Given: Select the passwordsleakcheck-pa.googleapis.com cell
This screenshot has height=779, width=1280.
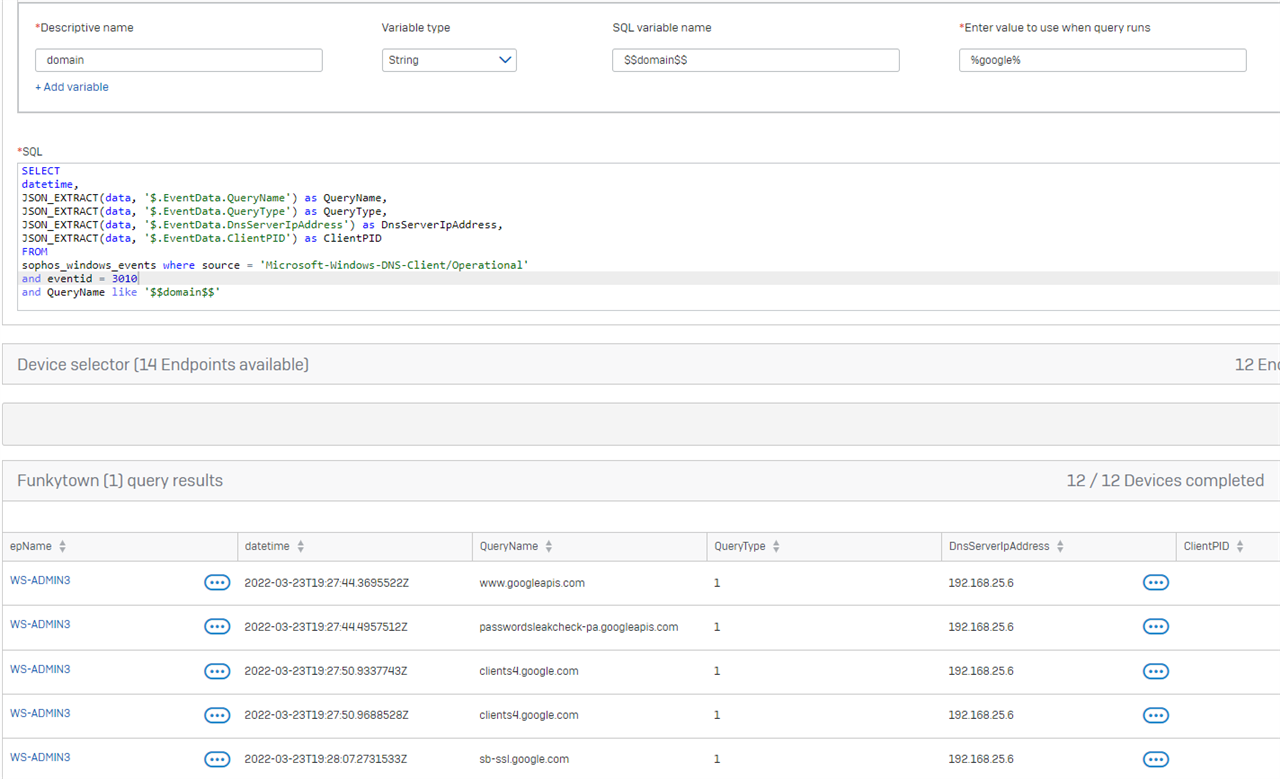Looking at the screenshot, I should 579,627.
